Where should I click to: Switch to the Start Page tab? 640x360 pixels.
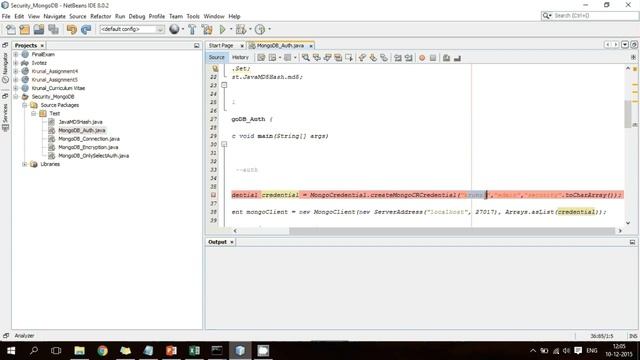(221, 46)
